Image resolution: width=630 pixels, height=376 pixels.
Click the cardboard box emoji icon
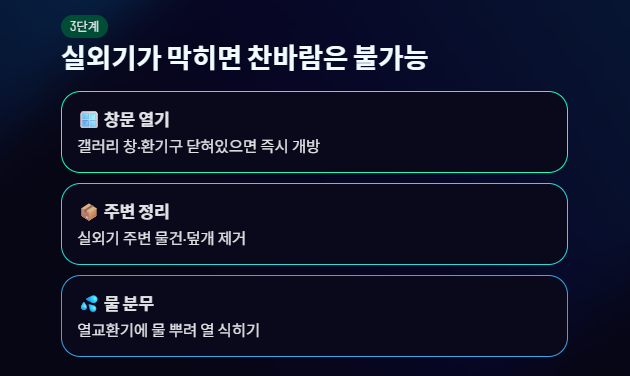coord(89,212)
